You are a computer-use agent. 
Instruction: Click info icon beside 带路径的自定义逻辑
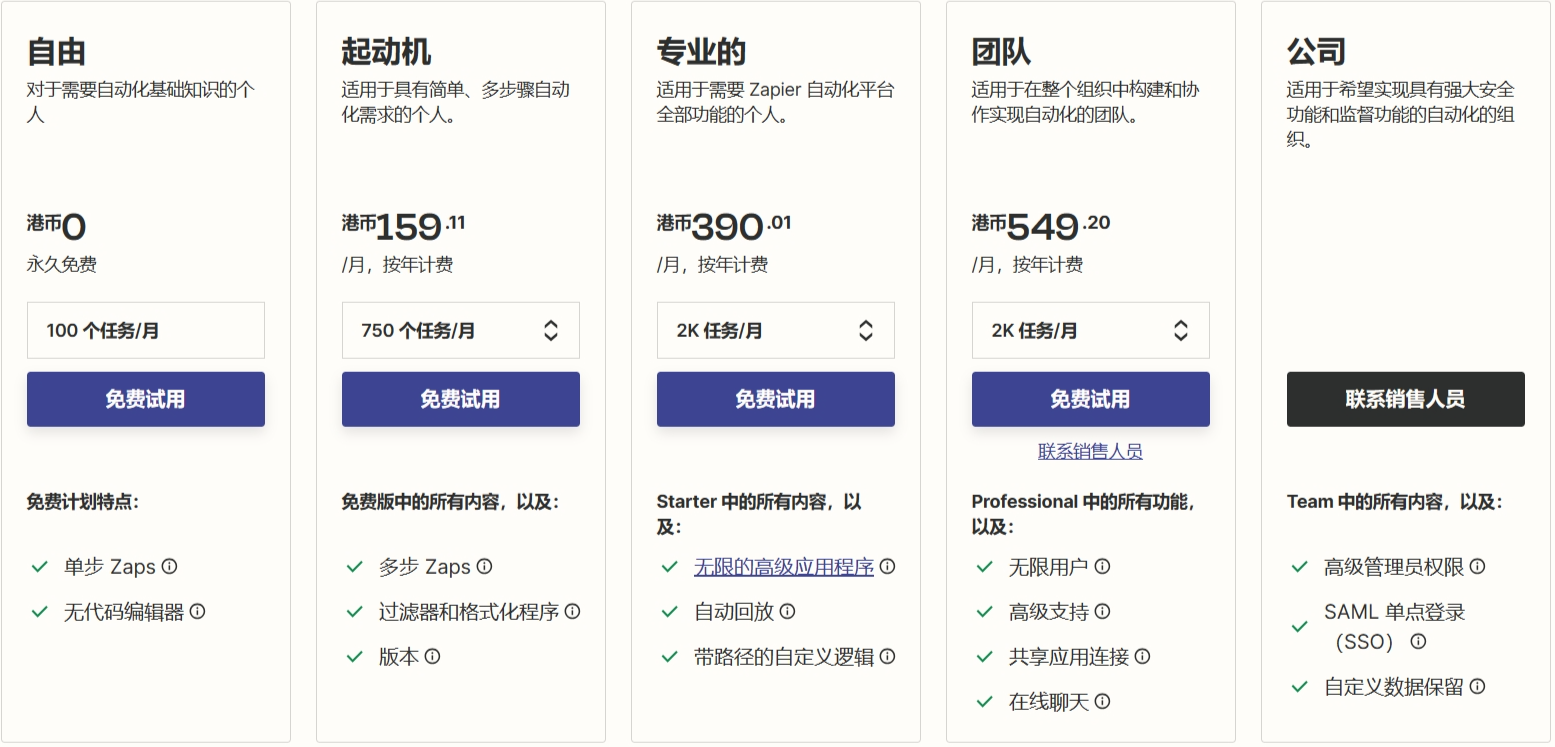[x=888, y=656]
